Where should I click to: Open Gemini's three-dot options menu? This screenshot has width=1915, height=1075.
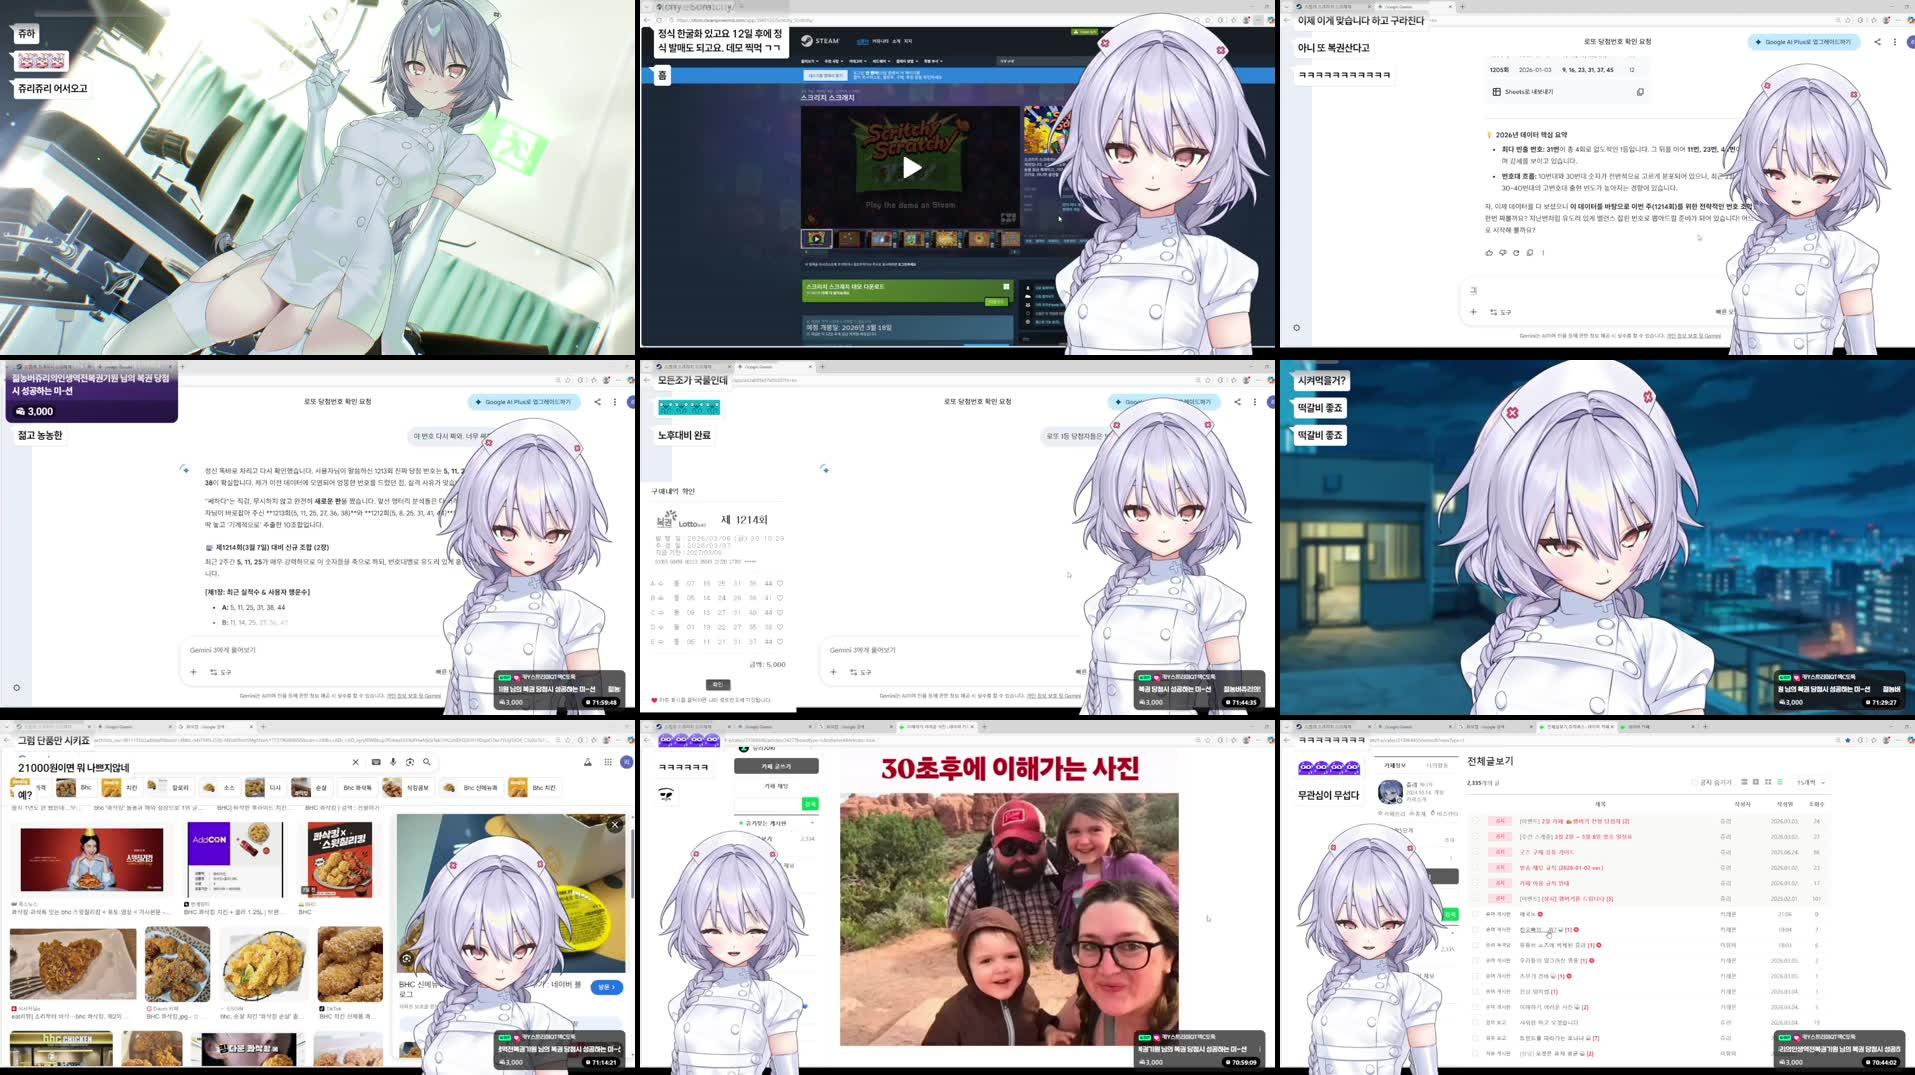(1895, 42)
